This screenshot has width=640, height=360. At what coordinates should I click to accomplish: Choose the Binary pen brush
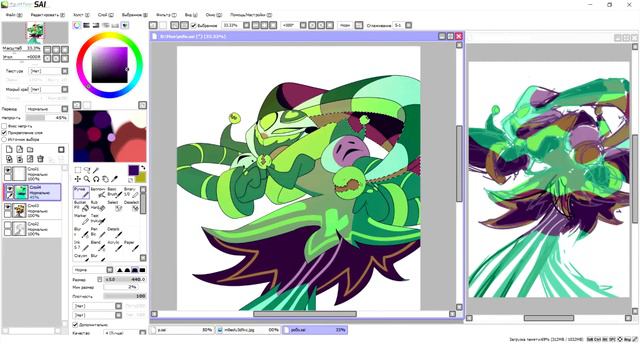(x=131, y=192)
